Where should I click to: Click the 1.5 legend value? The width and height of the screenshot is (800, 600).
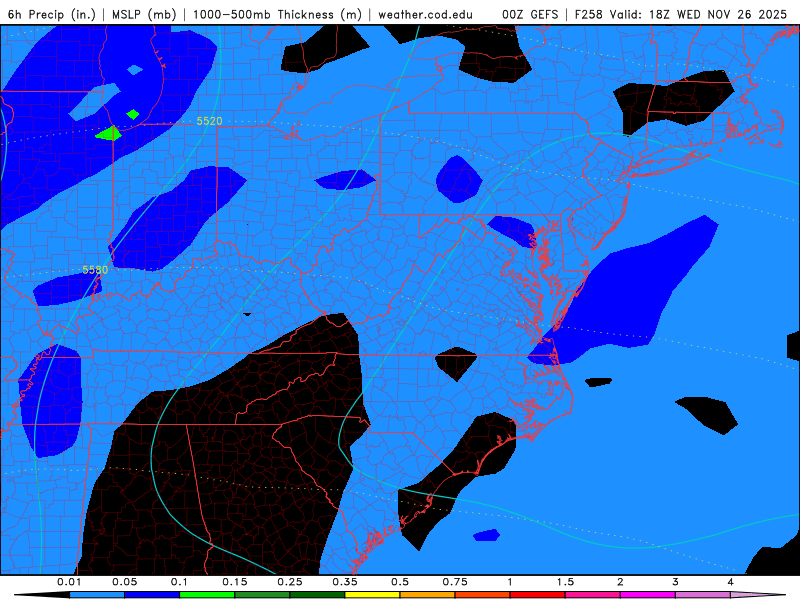tap(565, 582)
